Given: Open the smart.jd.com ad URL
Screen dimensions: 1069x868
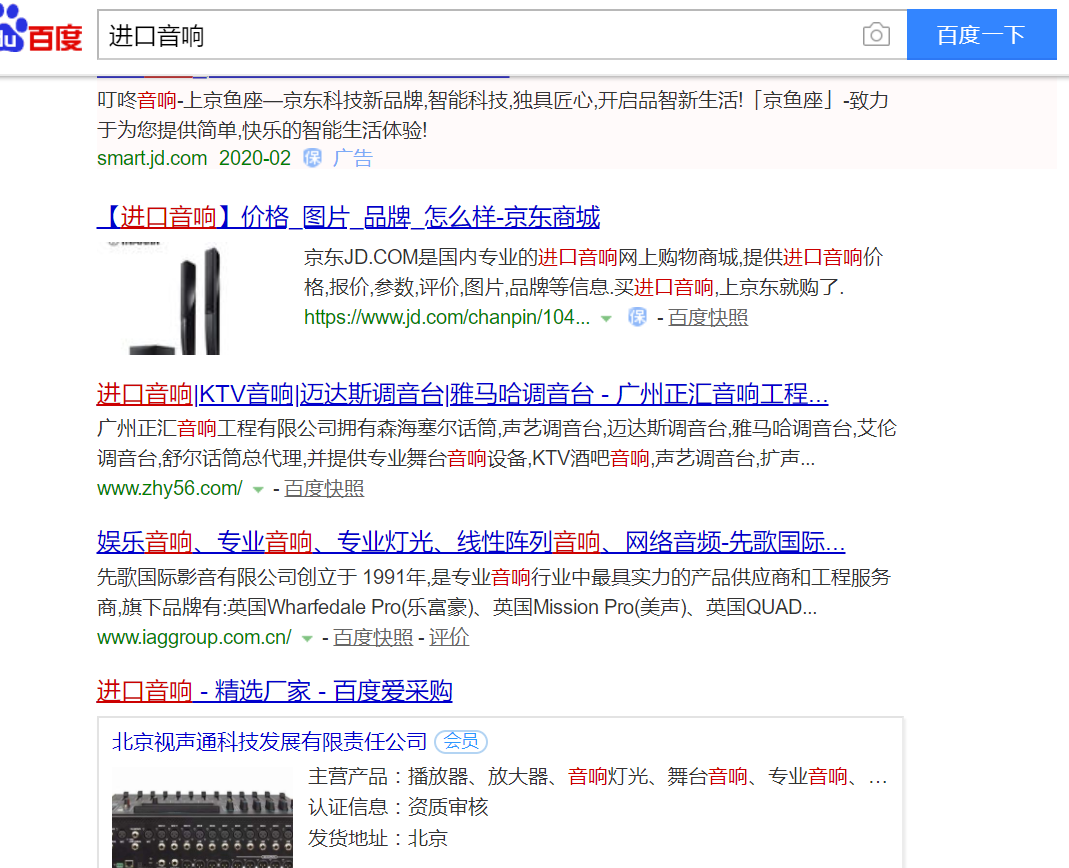Looking at the screenshot, I should coord(152,158).
